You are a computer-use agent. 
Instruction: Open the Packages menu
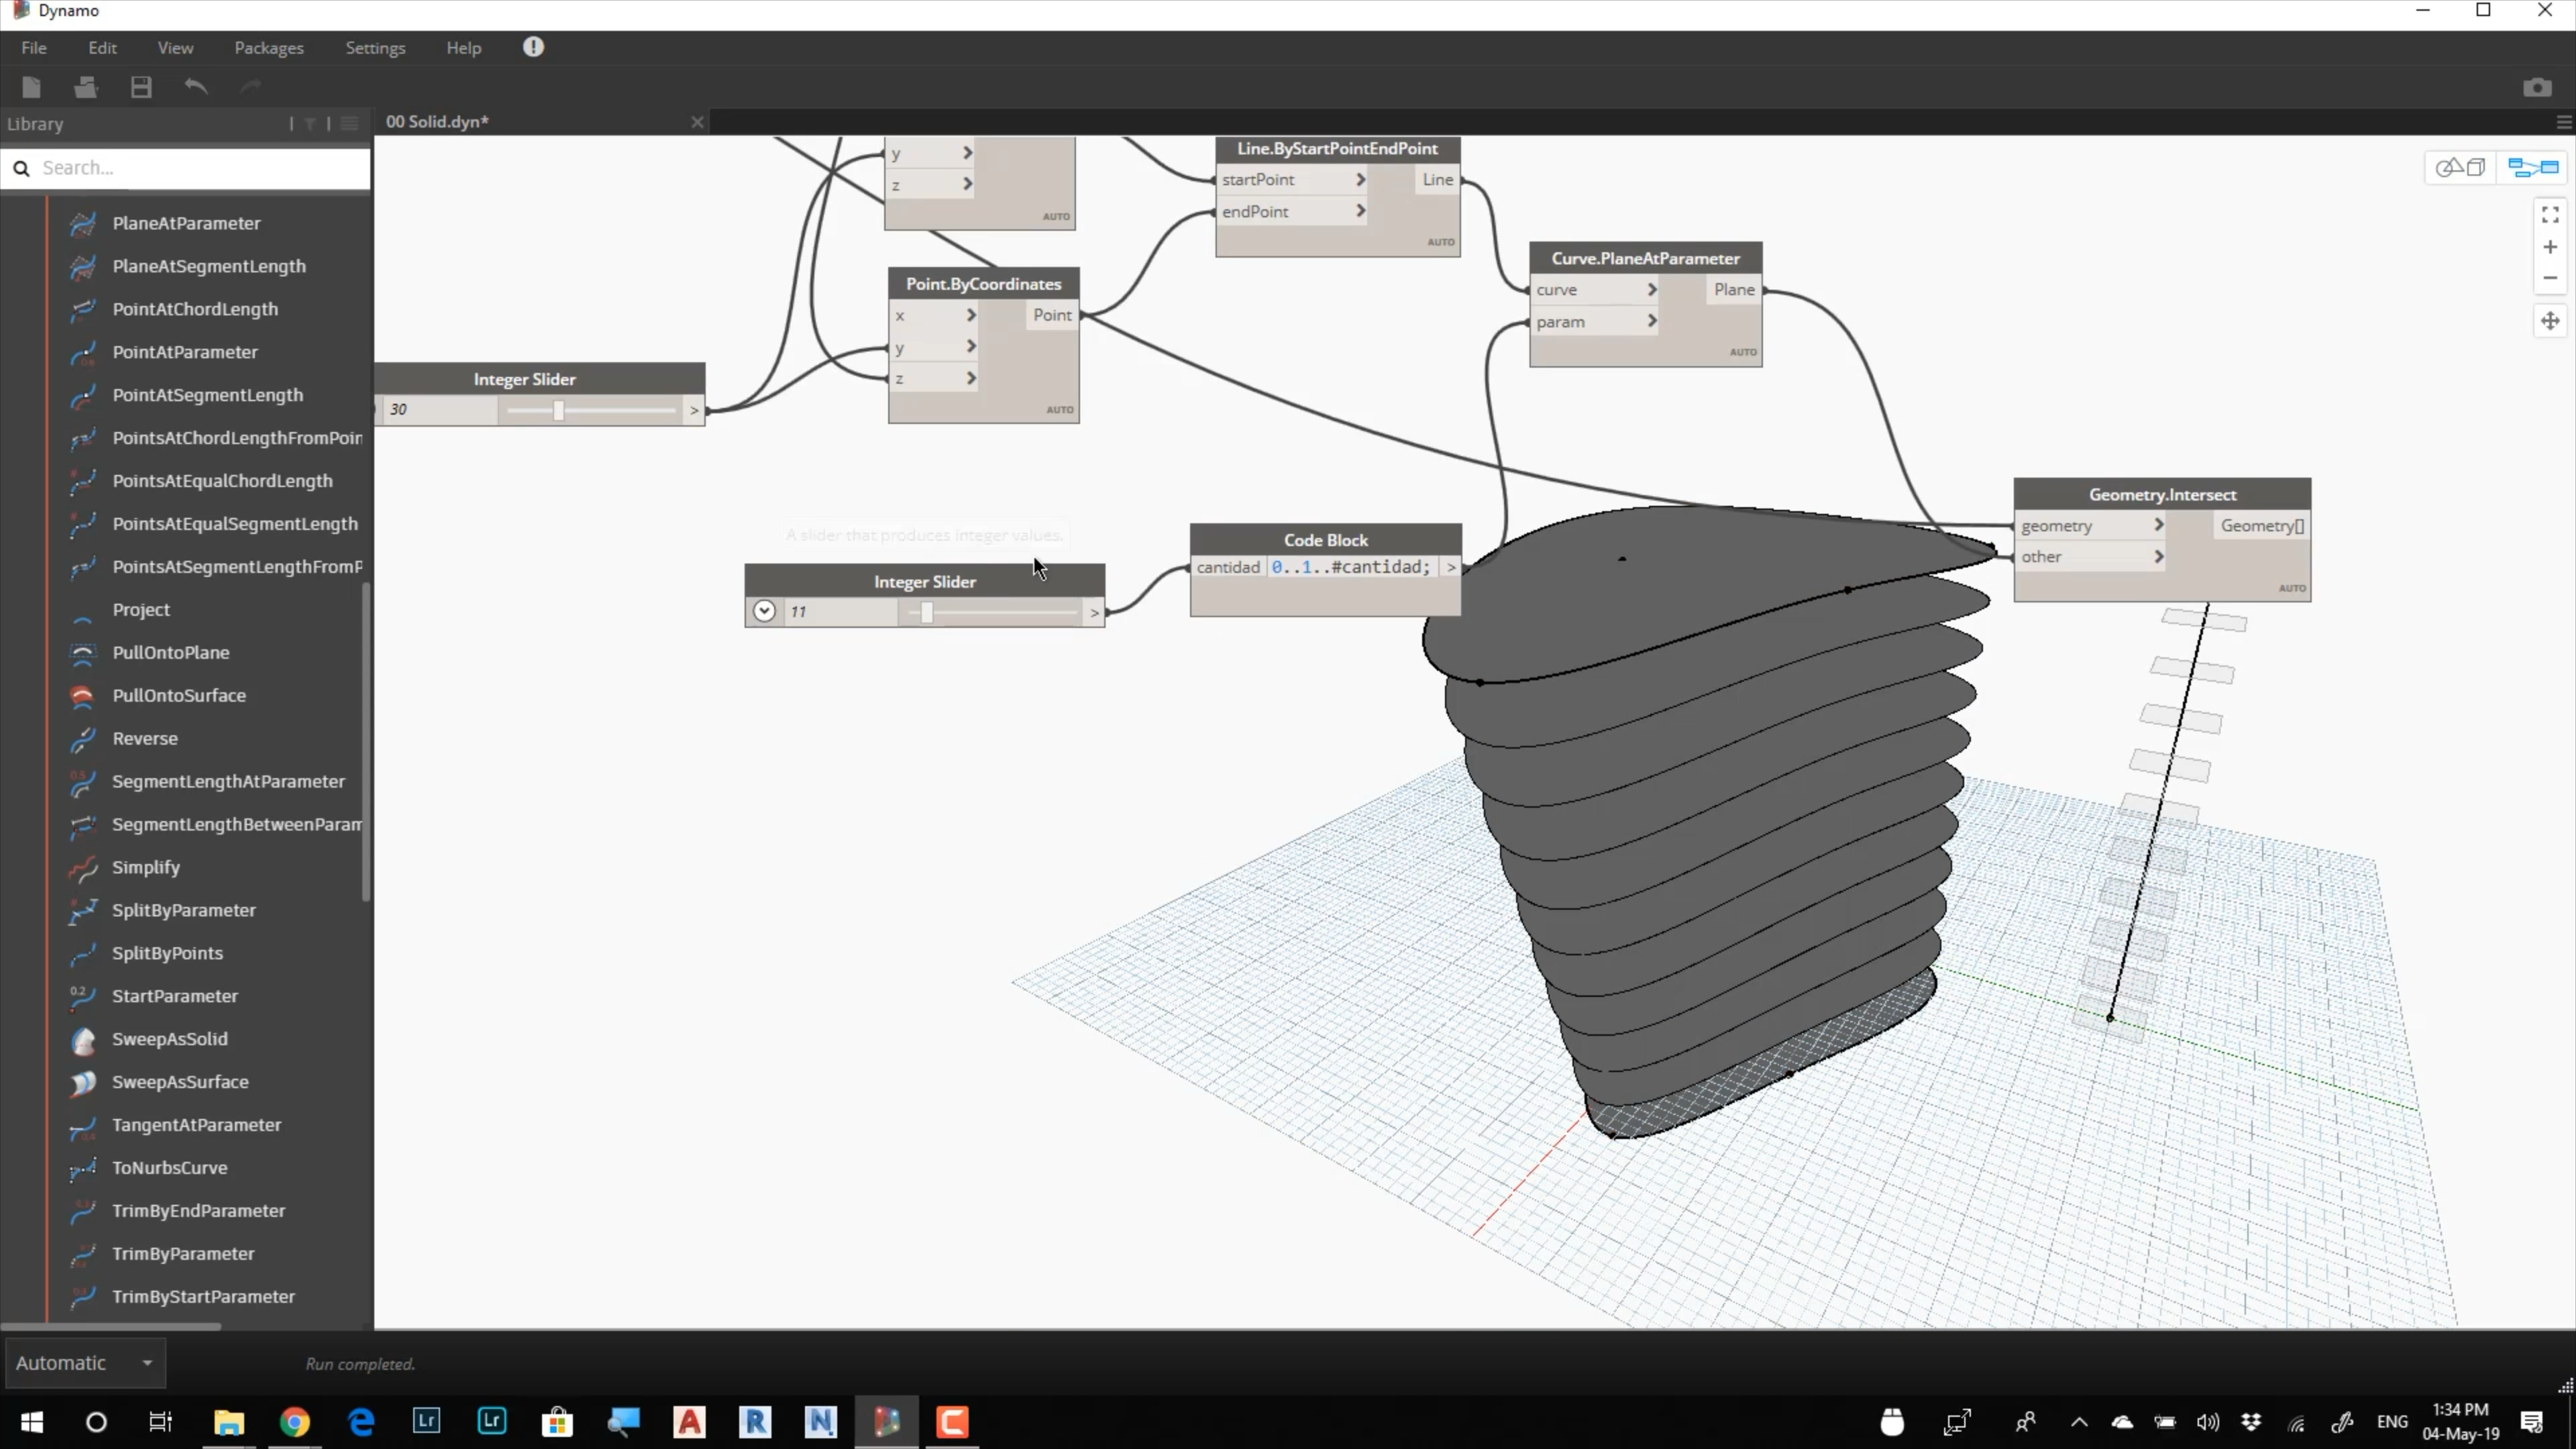pyautogui.click(x=268, y=48)
